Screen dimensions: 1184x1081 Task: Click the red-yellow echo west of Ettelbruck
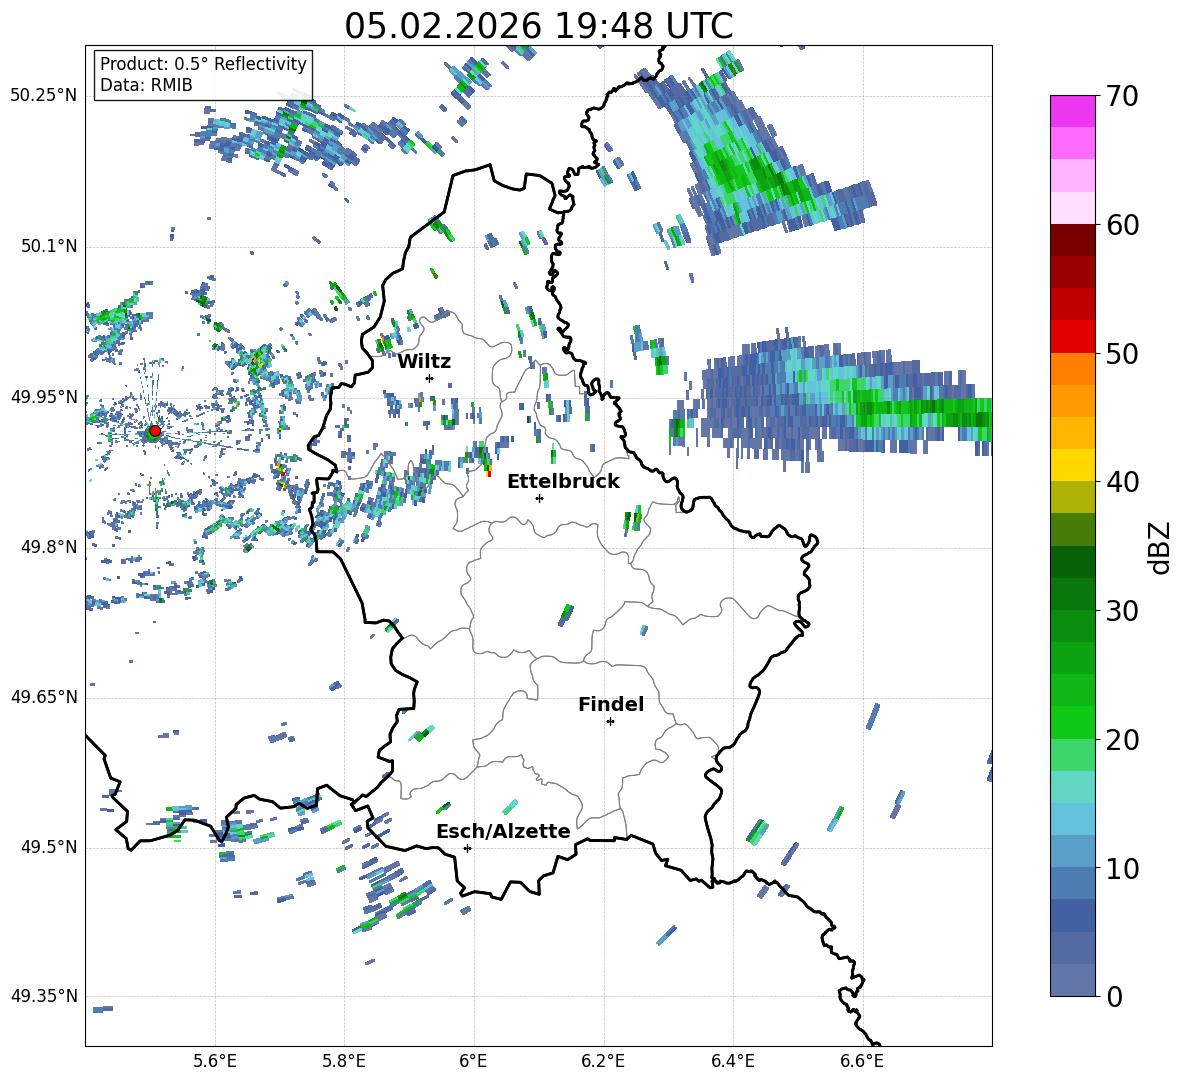(x=489, y=470)
